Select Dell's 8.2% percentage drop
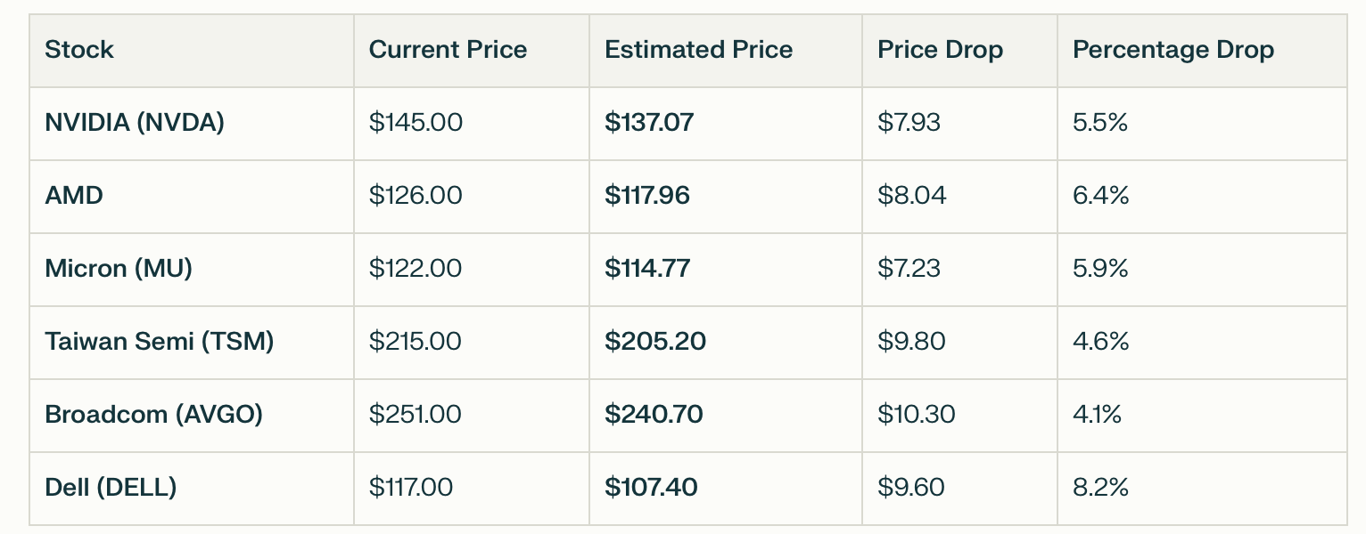Image resolution: width=1366 pixels, height=534 pixels. pyautogui.click(x=1101, y=488)
